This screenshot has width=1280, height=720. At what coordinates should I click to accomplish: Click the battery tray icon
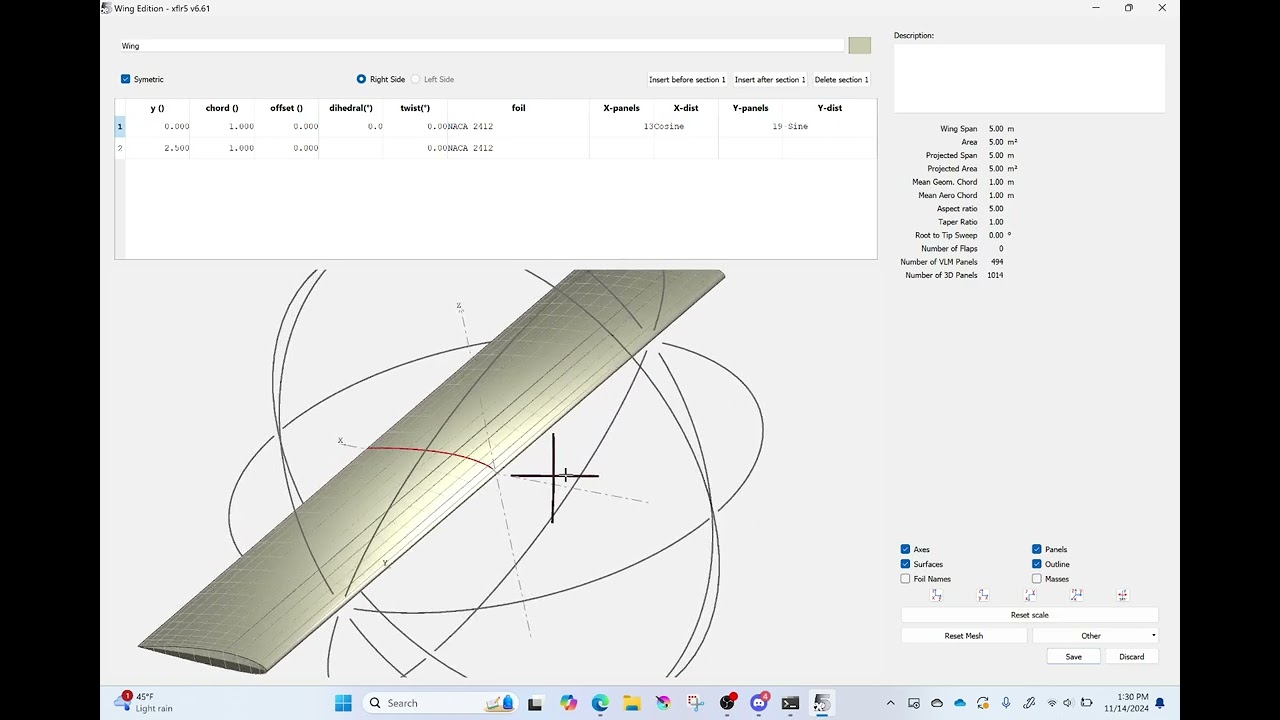(1087, 703)
